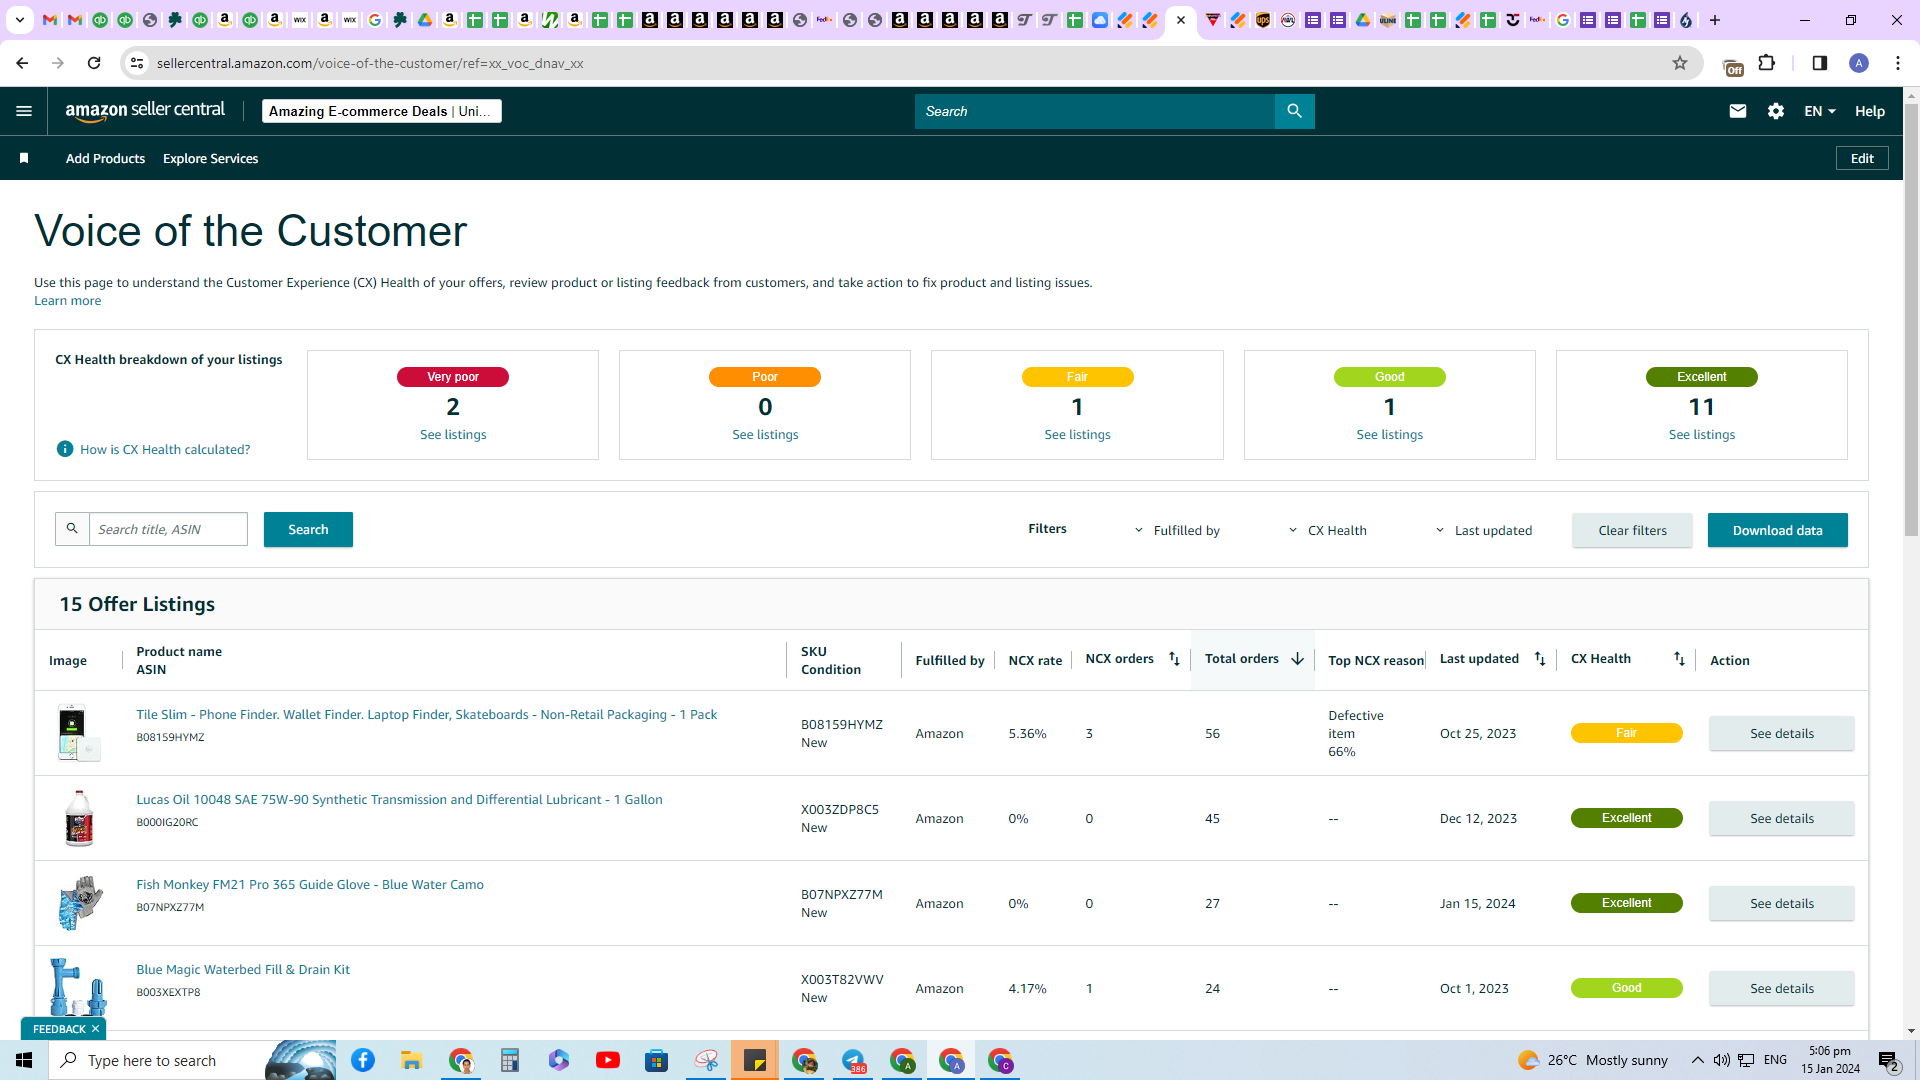
Task: Sort listings by Total orders arrow
Action: point(1297,659)
